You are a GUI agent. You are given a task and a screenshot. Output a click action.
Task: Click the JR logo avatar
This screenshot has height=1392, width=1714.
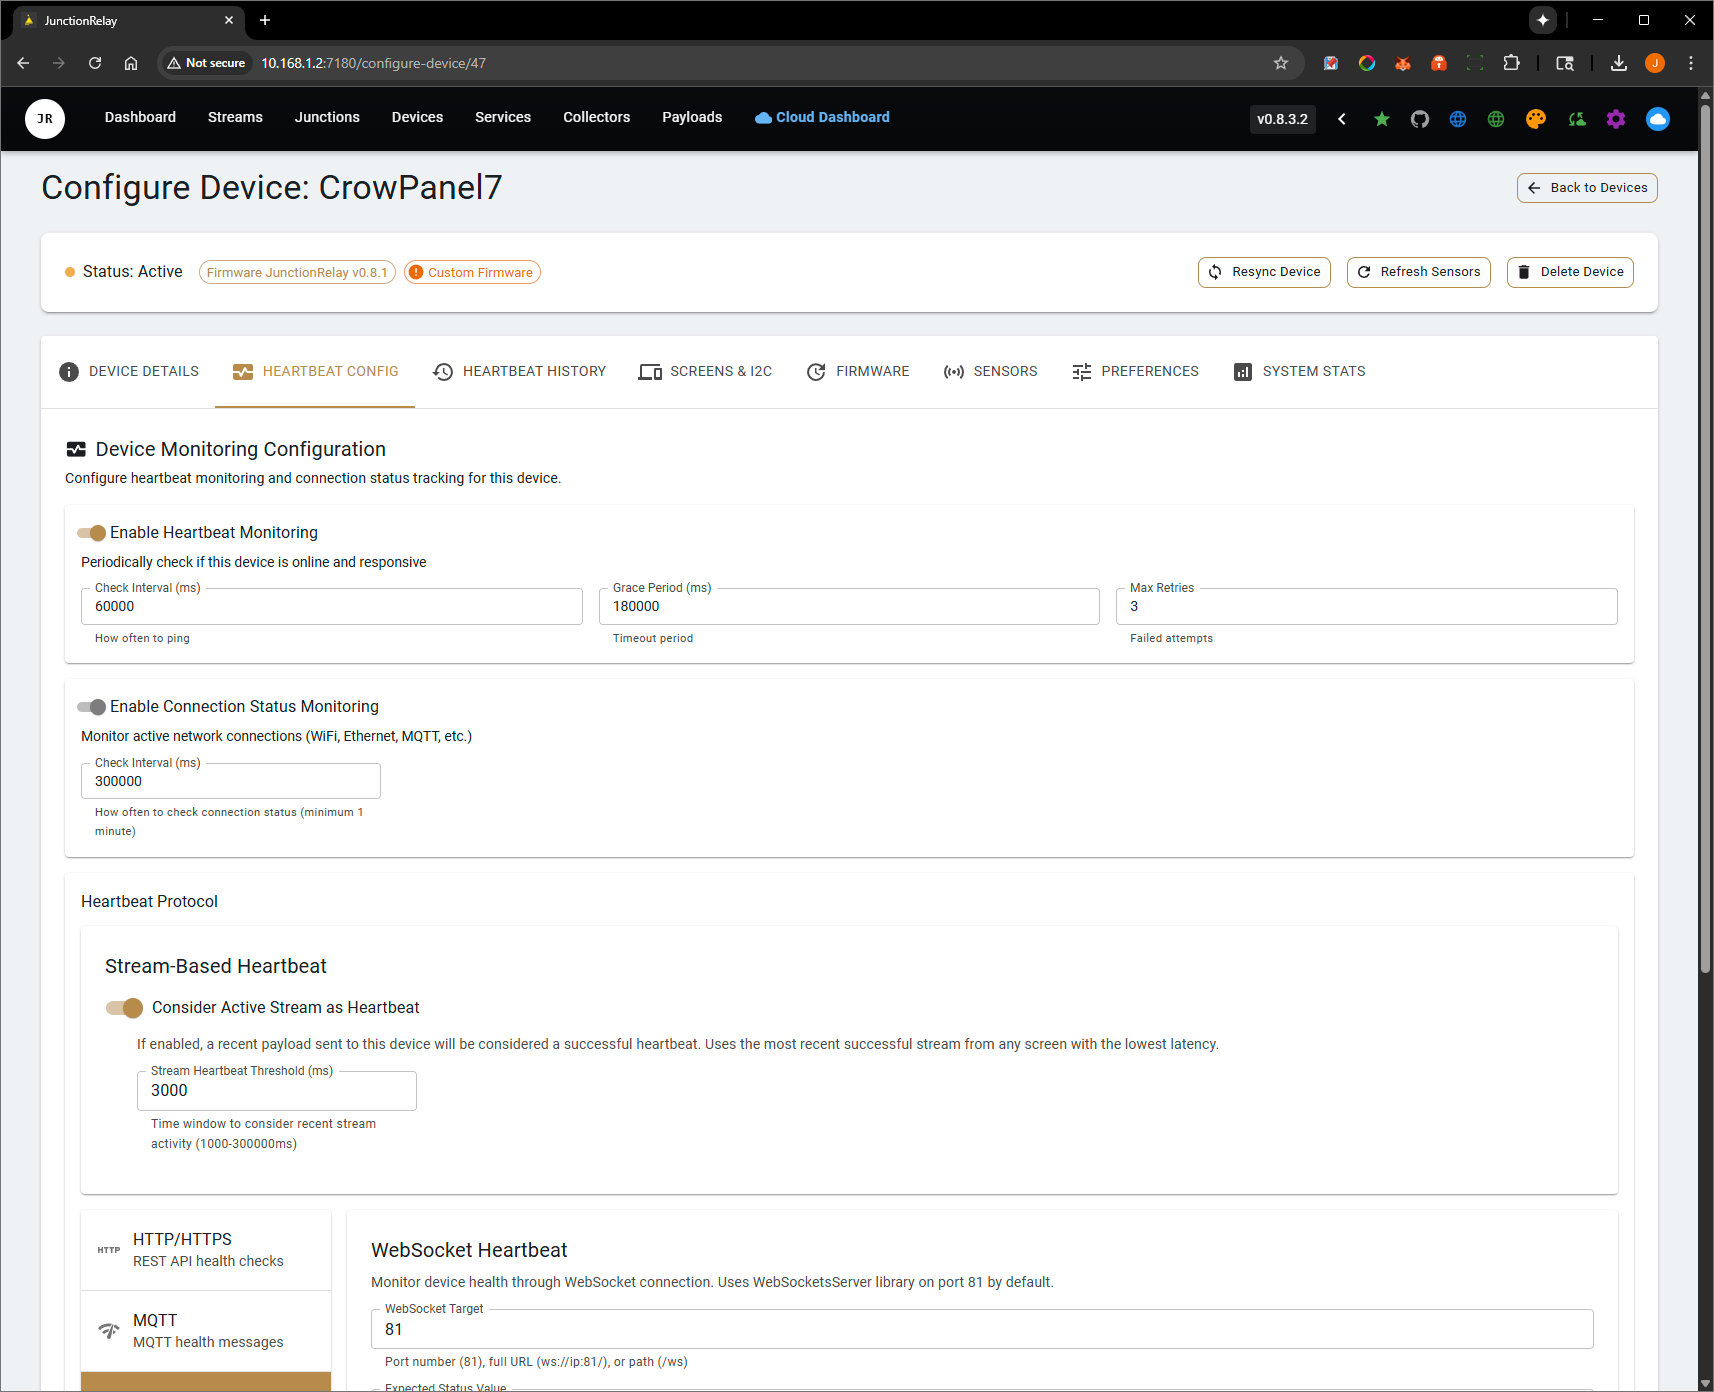pos(45,118)
